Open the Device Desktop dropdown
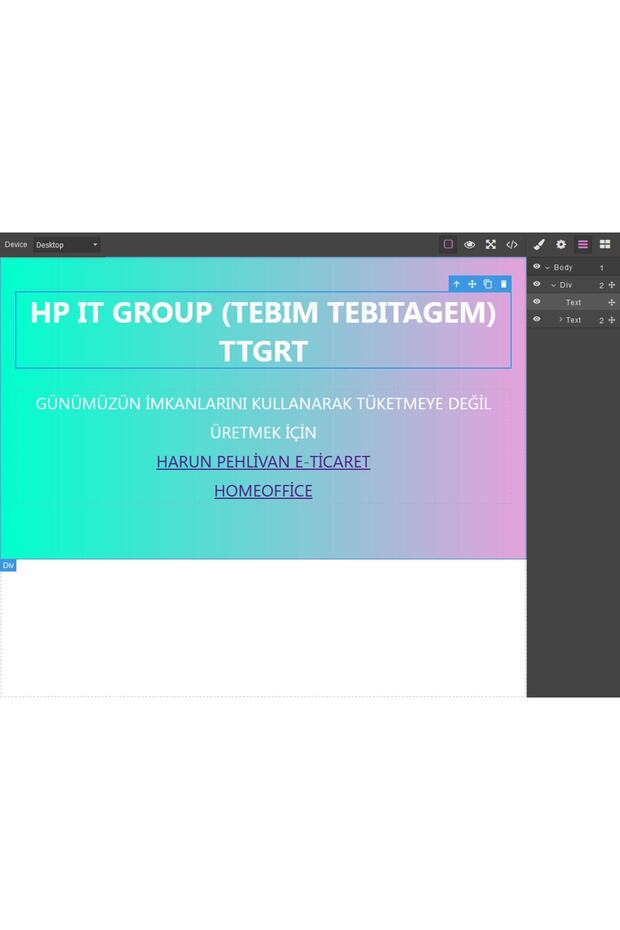 click(x=66, y=245)
